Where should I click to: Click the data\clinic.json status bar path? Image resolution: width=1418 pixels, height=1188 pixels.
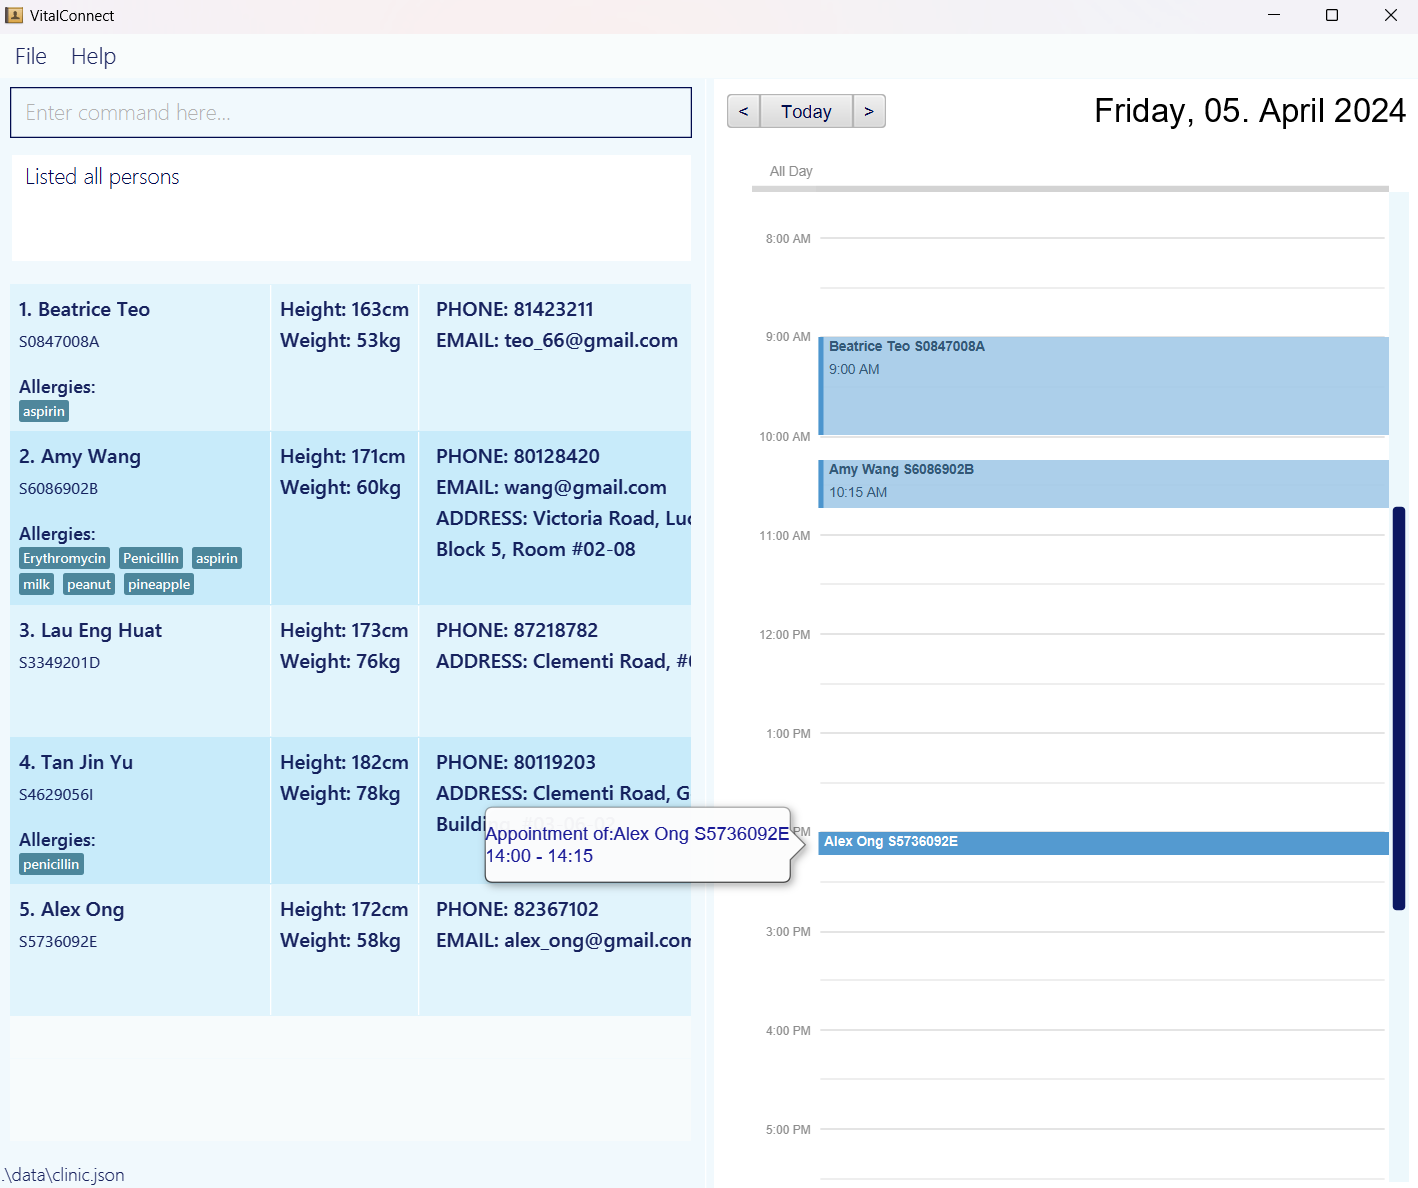point(64,1175)
